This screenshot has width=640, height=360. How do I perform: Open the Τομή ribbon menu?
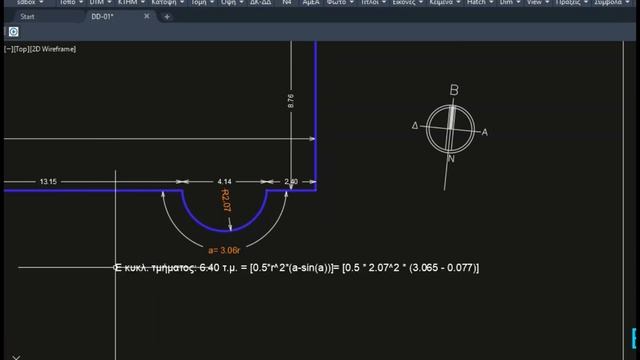coord(202,2)
